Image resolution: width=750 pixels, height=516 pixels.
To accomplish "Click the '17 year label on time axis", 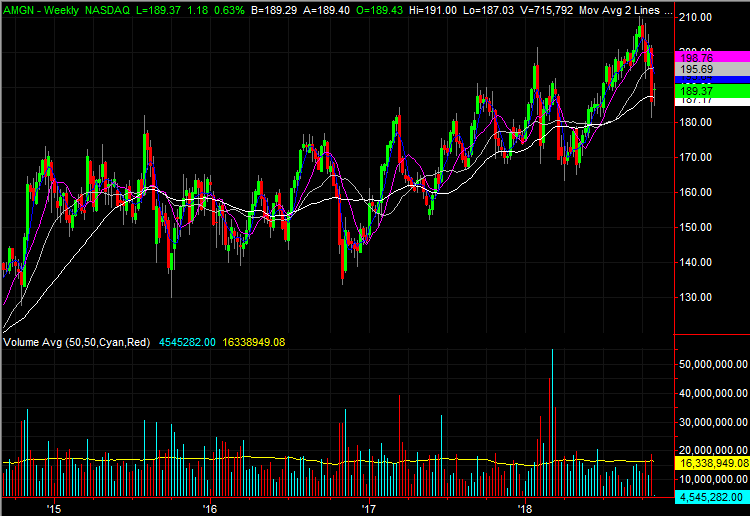I will tap(369, 509).
